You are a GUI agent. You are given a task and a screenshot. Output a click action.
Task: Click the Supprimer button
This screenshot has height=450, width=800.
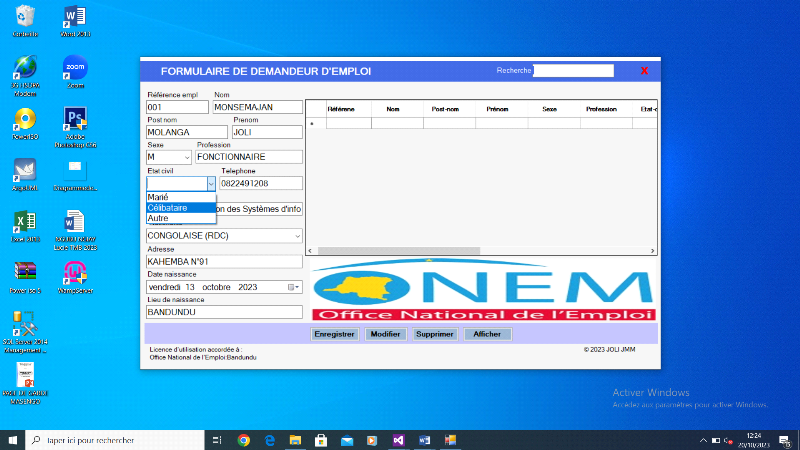coord(435,334)
